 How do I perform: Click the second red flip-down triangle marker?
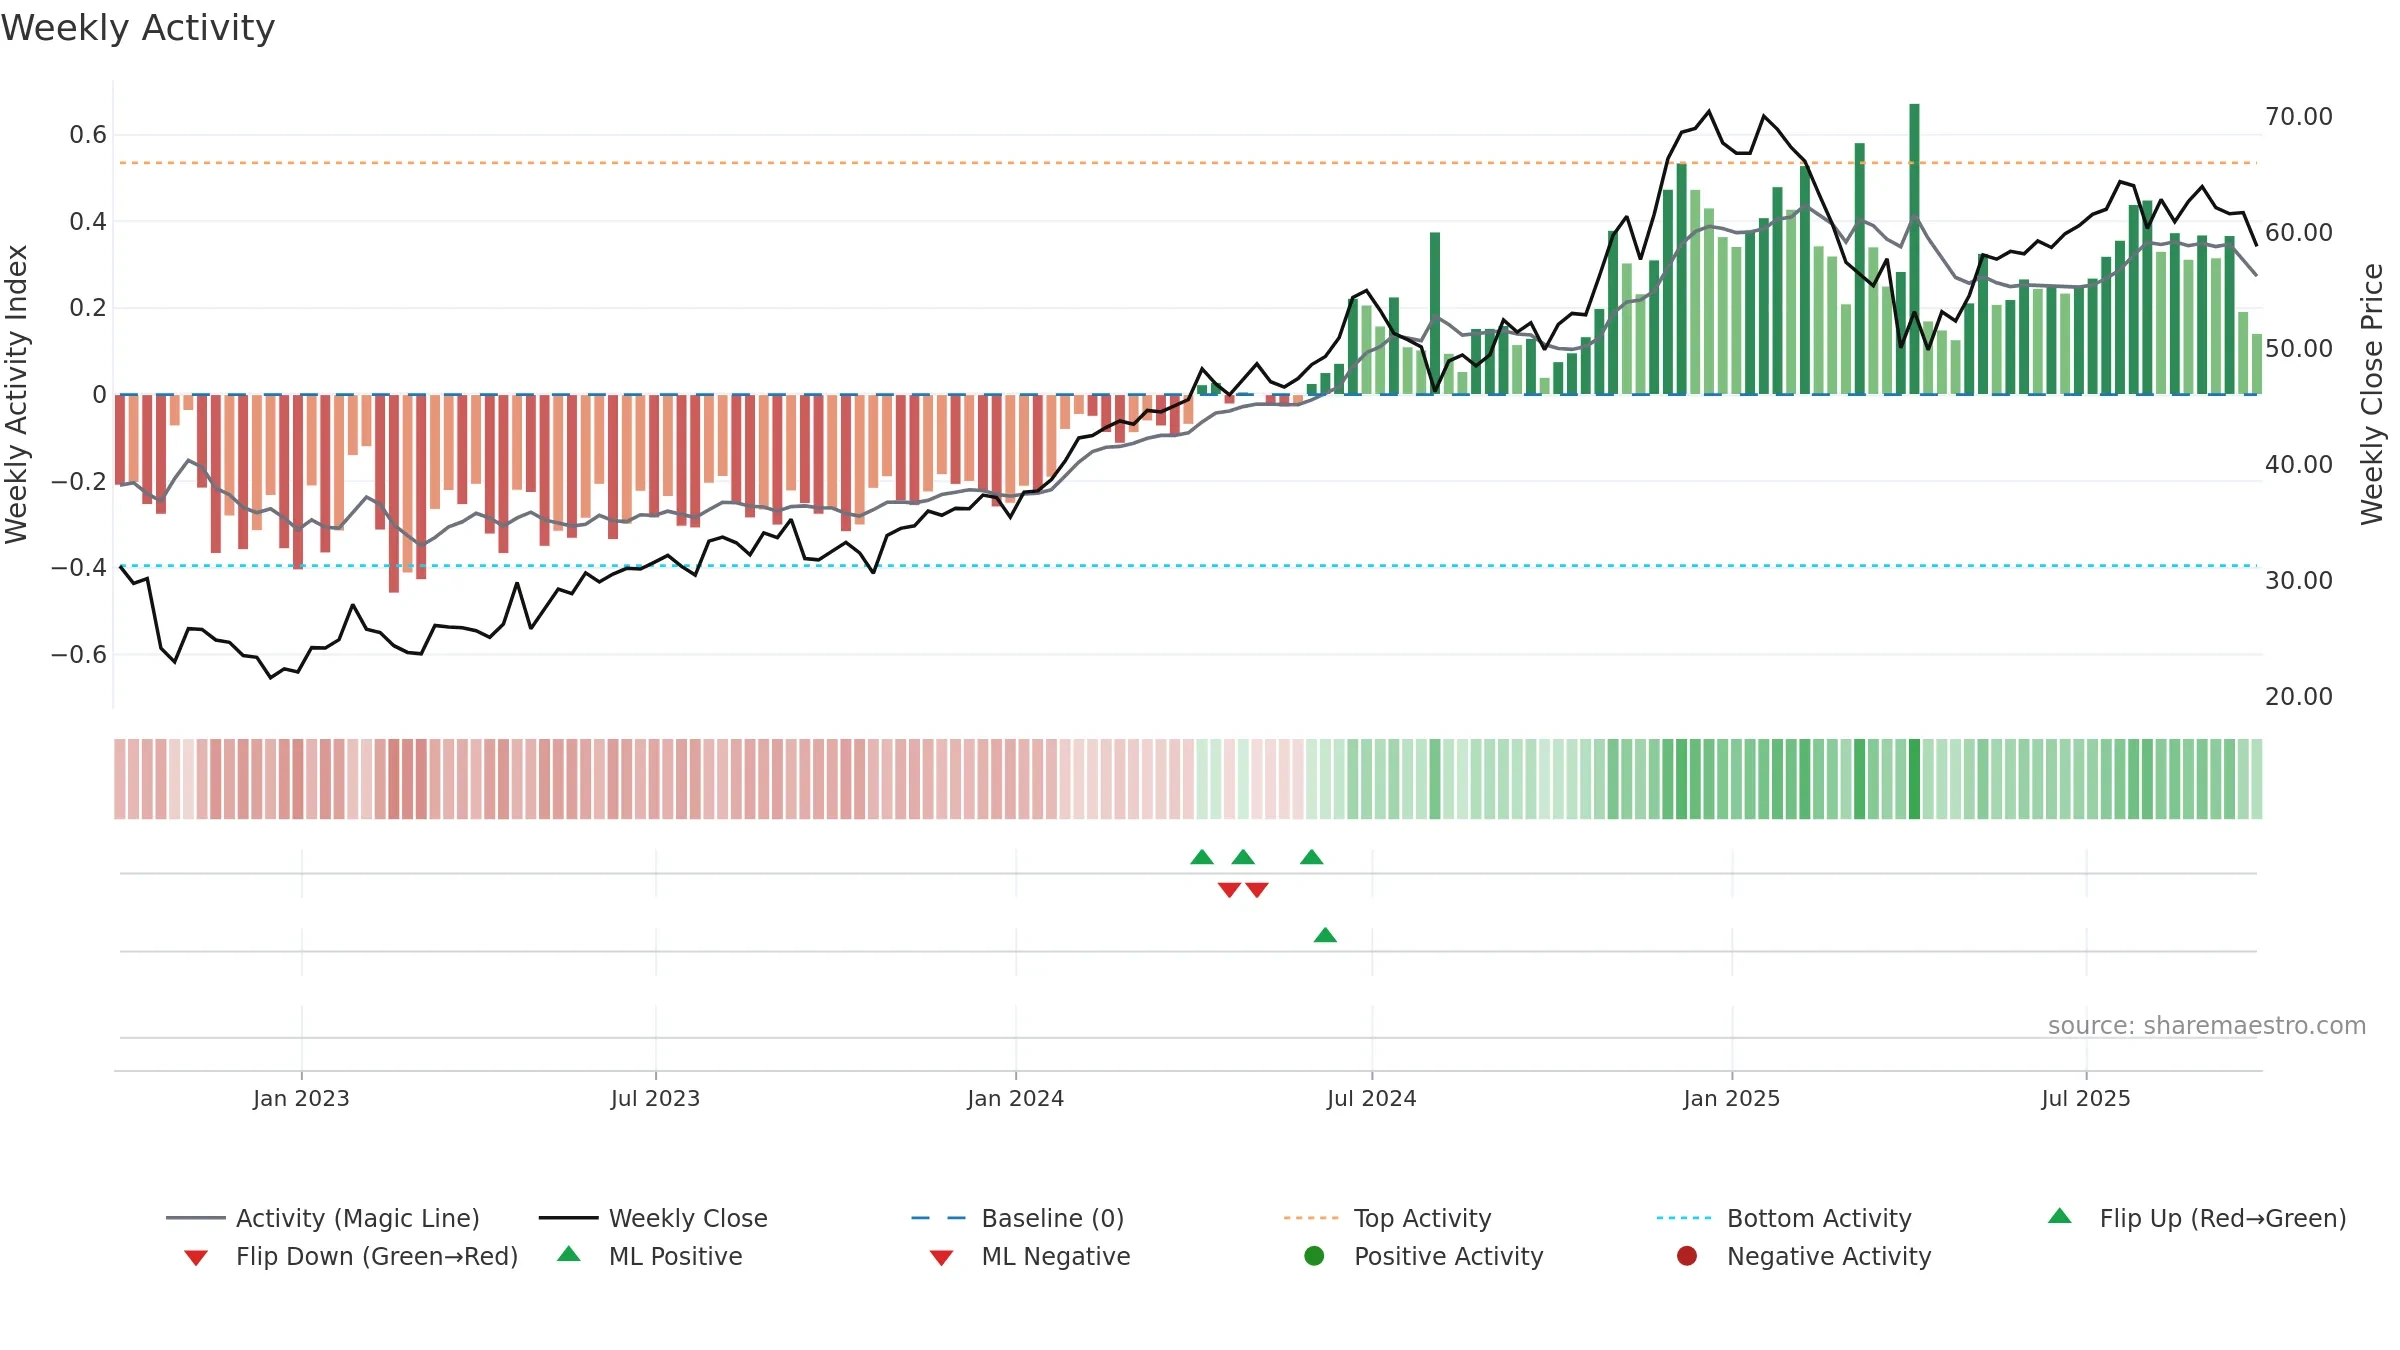tap(1257, 890)
